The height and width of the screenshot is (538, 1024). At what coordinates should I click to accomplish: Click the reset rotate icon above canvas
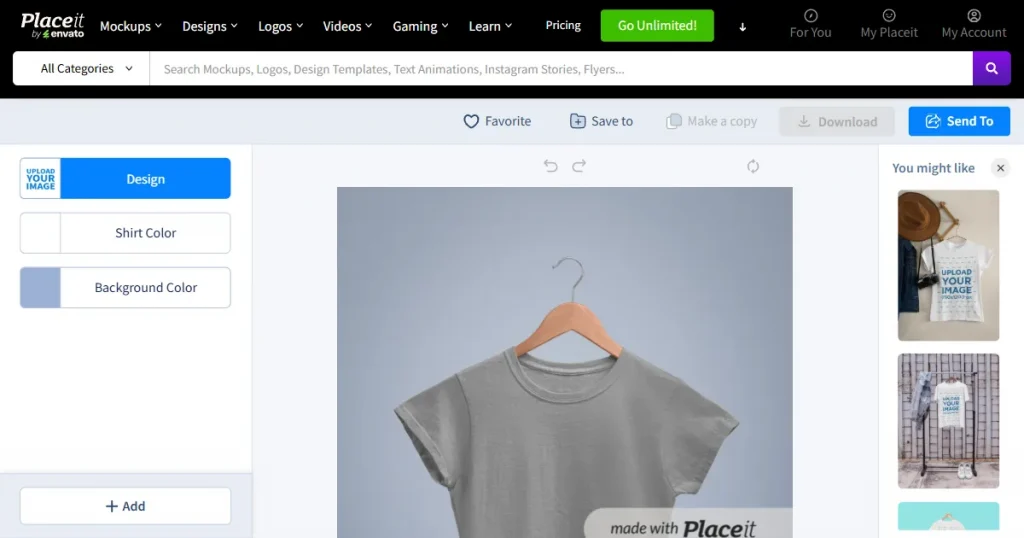point(753,166)
